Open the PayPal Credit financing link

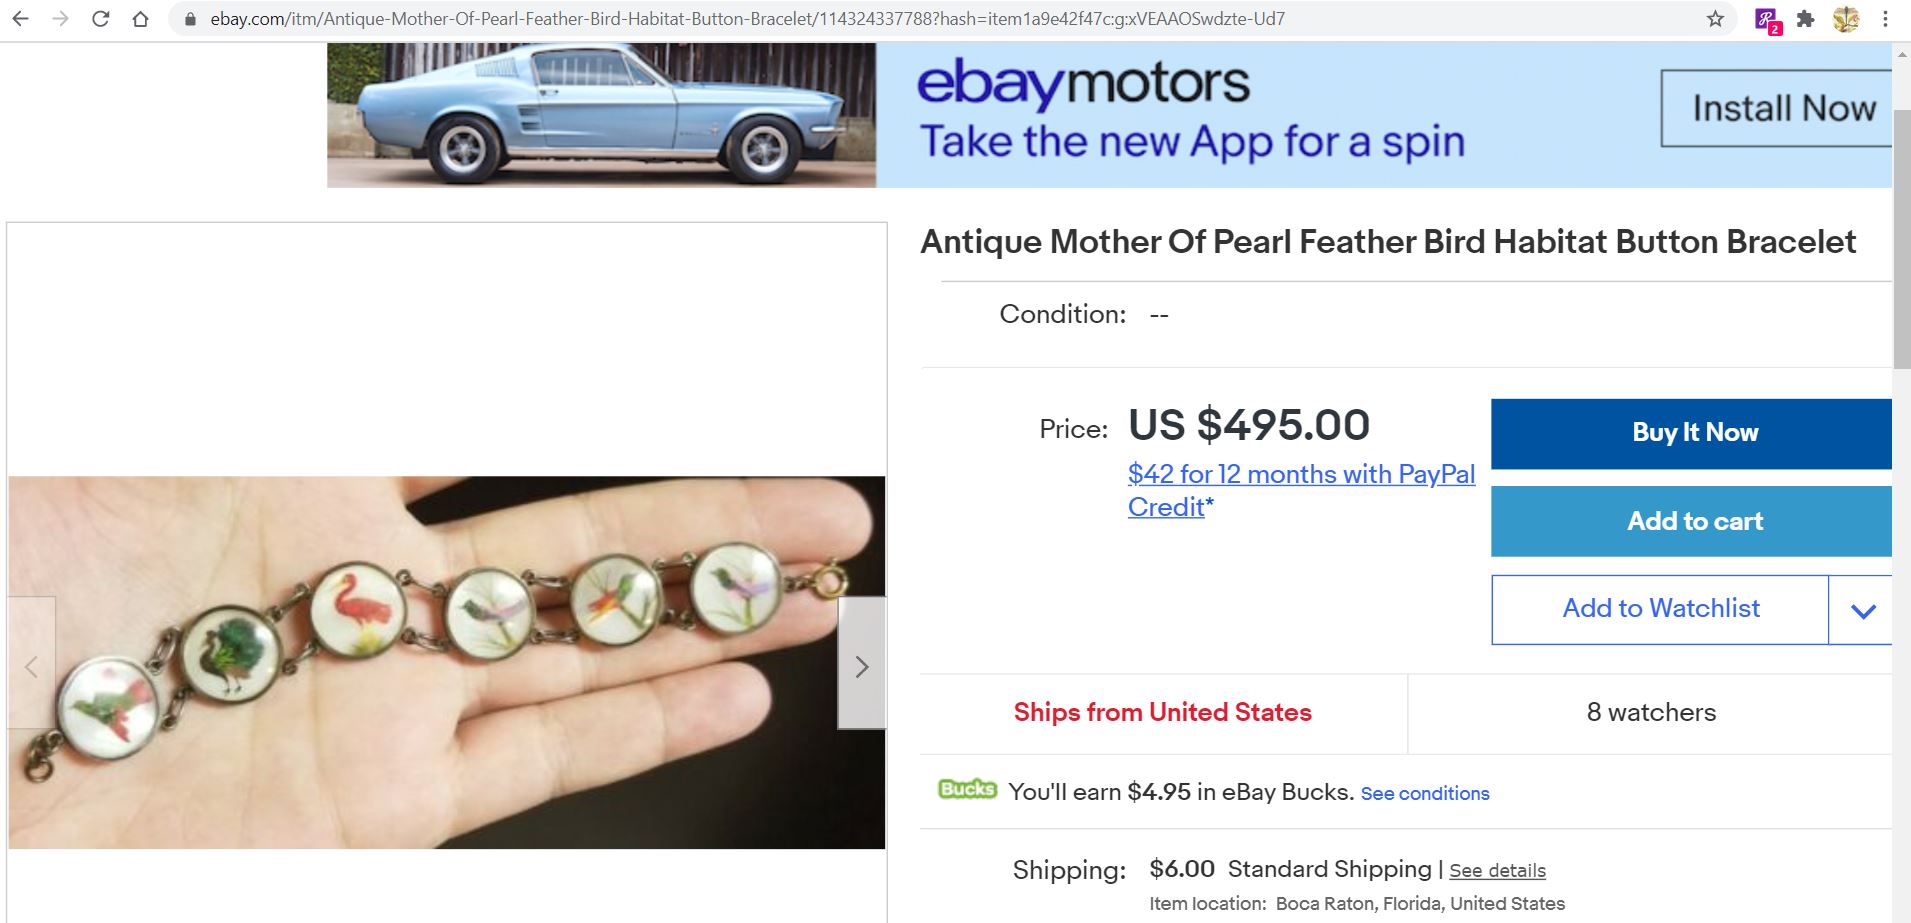[x=1300, y=490]
